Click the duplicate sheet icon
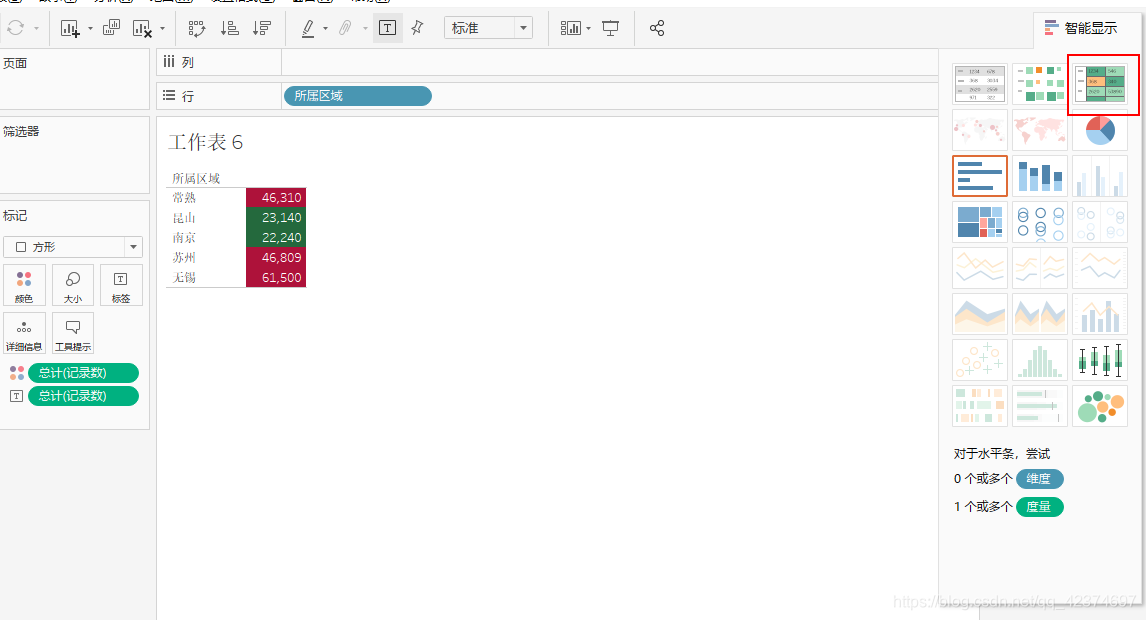Screen dimensions: 1146x620 [x=111, y=28]
